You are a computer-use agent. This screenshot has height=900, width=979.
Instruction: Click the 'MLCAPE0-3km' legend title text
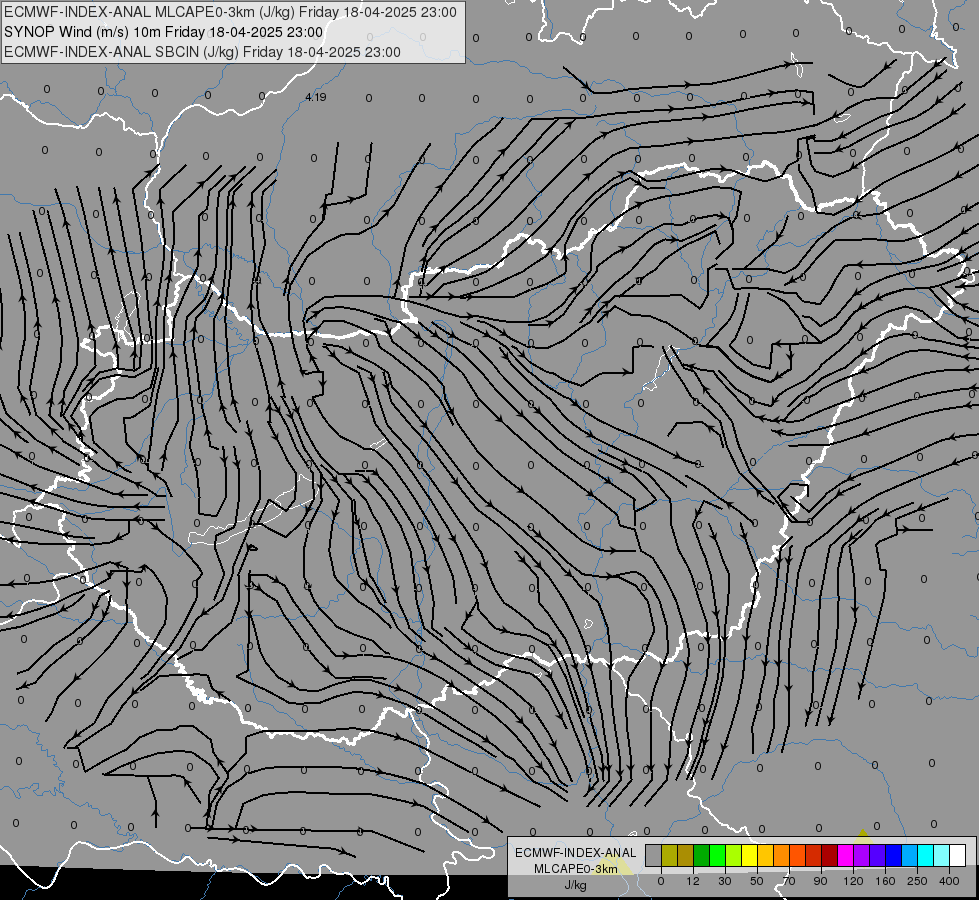coord(576,869)
